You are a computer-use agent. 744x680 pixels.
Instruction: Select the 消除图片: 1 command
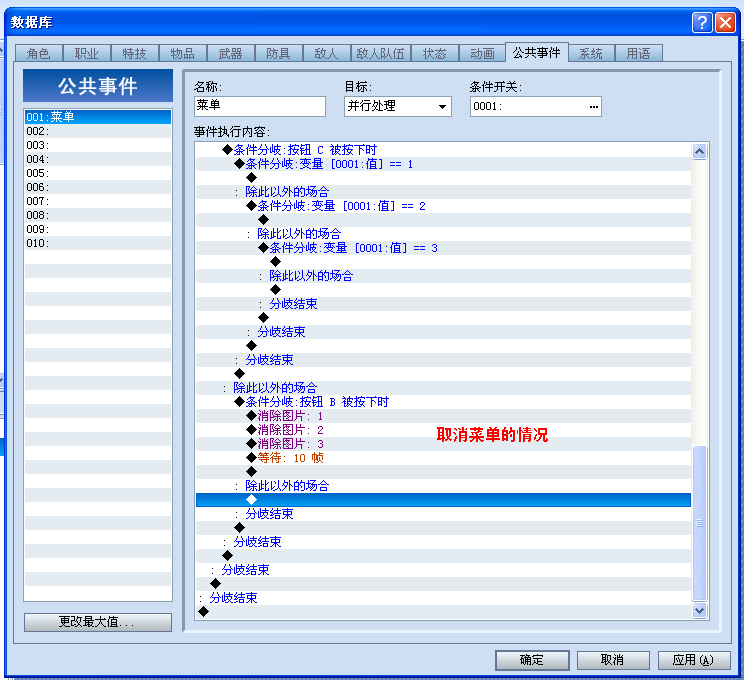(x=443, y=416)
